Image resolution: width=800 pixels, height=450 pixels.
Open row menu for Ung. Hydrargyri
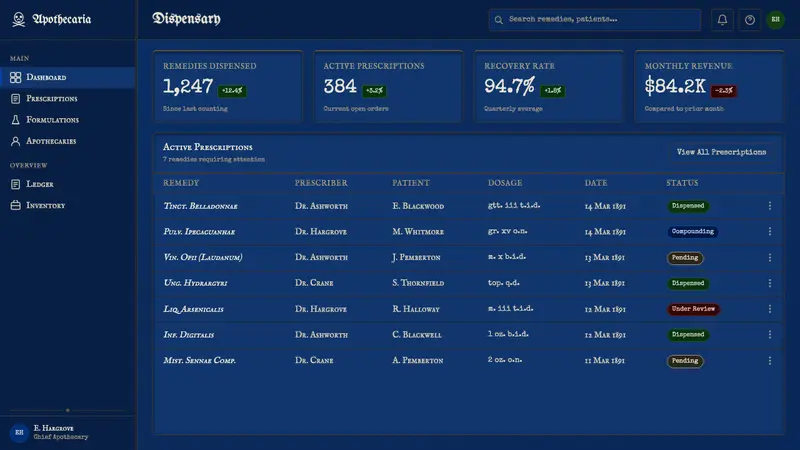769,283
